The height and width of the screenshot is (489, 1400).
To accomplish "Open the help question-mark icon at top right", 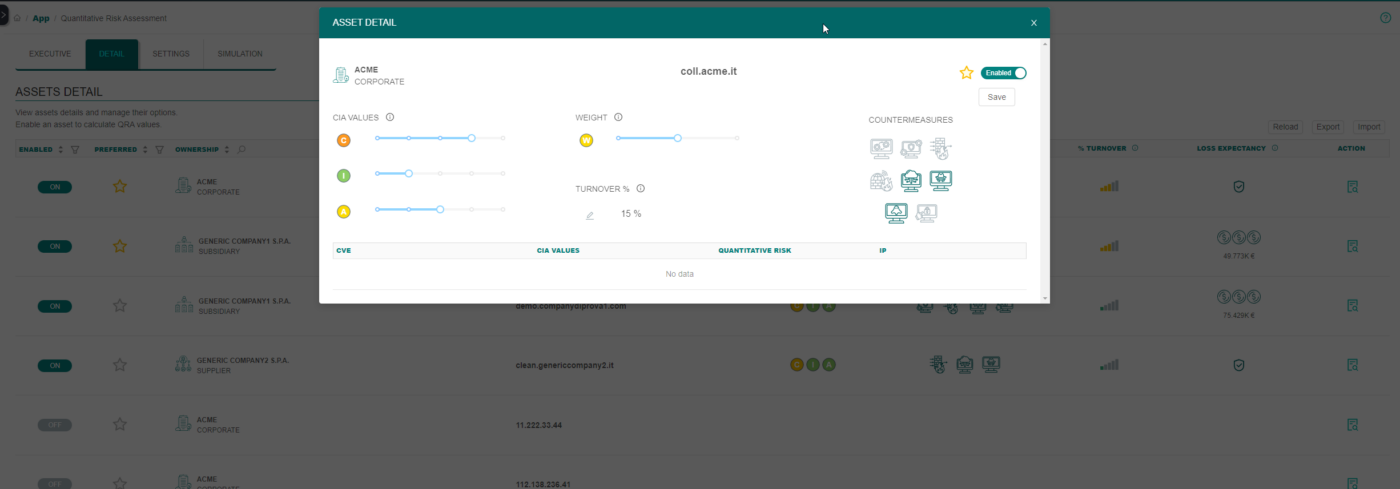I will [x=1385, y=18].
